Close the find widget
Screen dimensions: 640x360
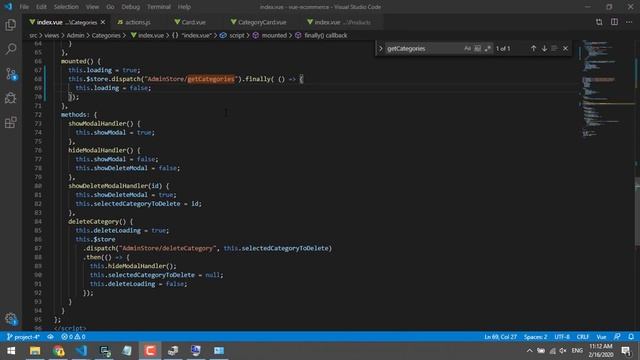click(565, 49)
